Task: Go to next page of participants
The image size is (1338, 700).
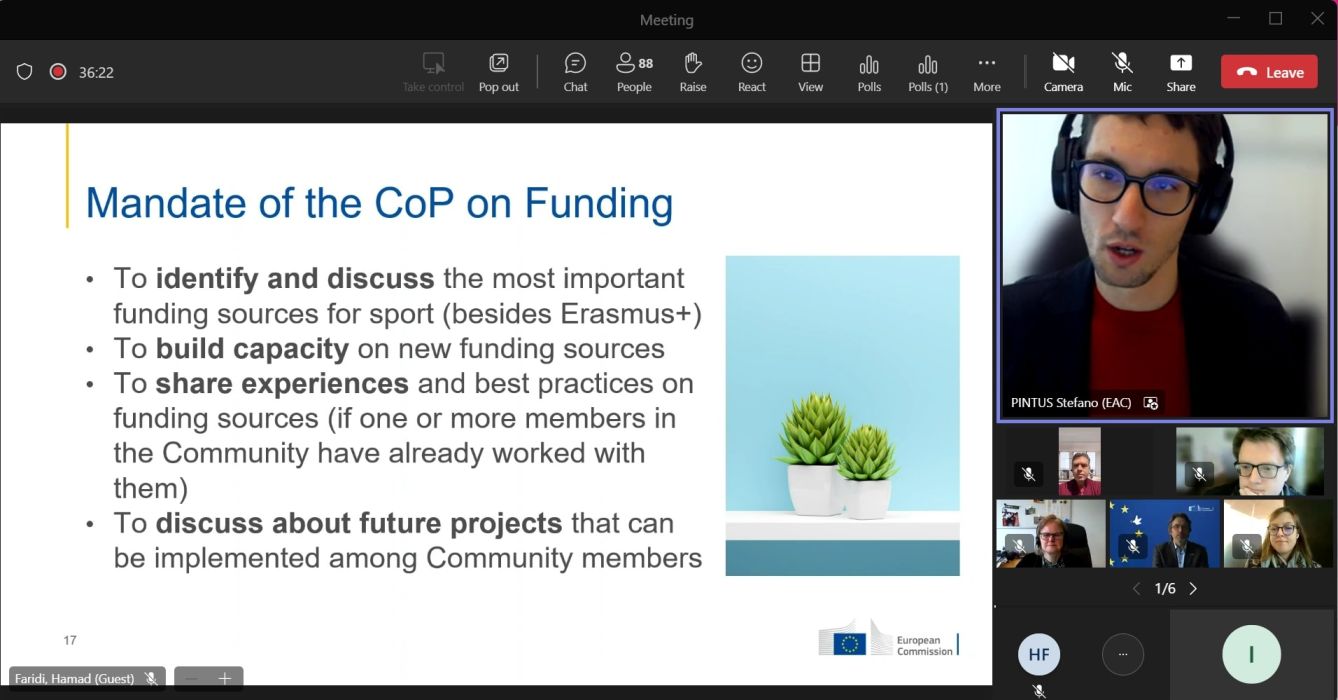Action: tap(1193, 589)
